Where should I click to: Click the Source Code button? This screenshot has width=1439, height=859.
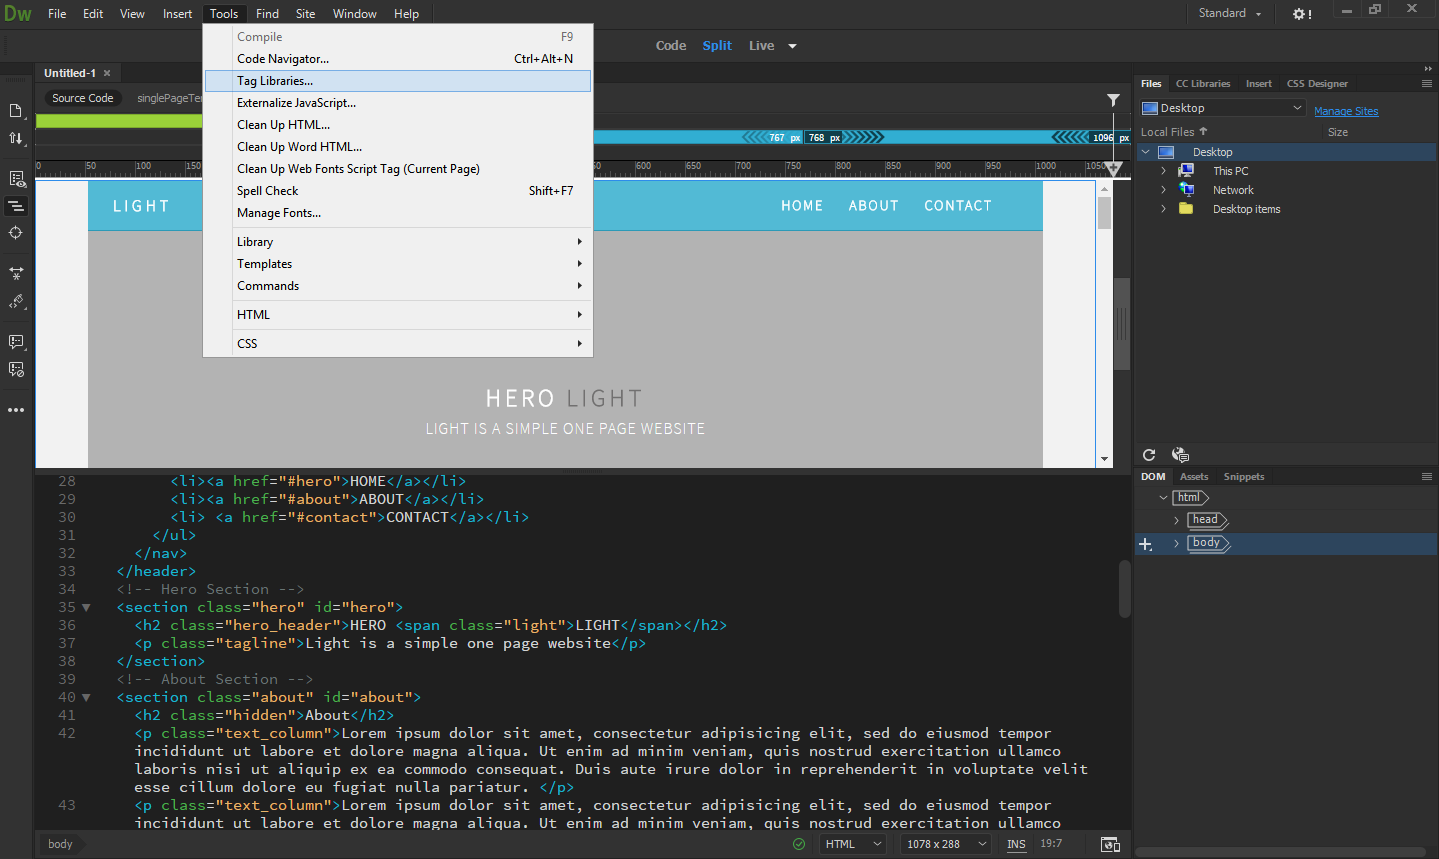(x=82, y=98)
